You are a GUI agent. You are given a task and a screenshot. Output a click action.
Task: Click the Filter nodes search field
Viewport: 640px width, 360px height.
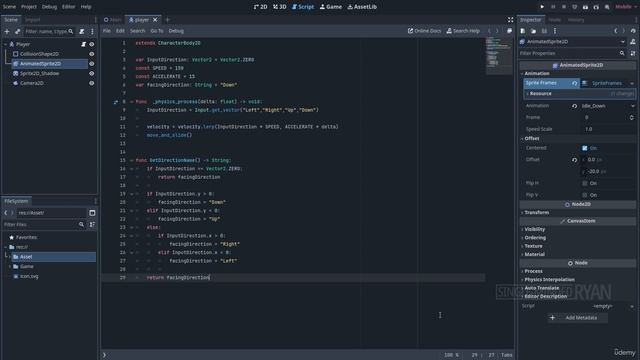coord(49,31)
